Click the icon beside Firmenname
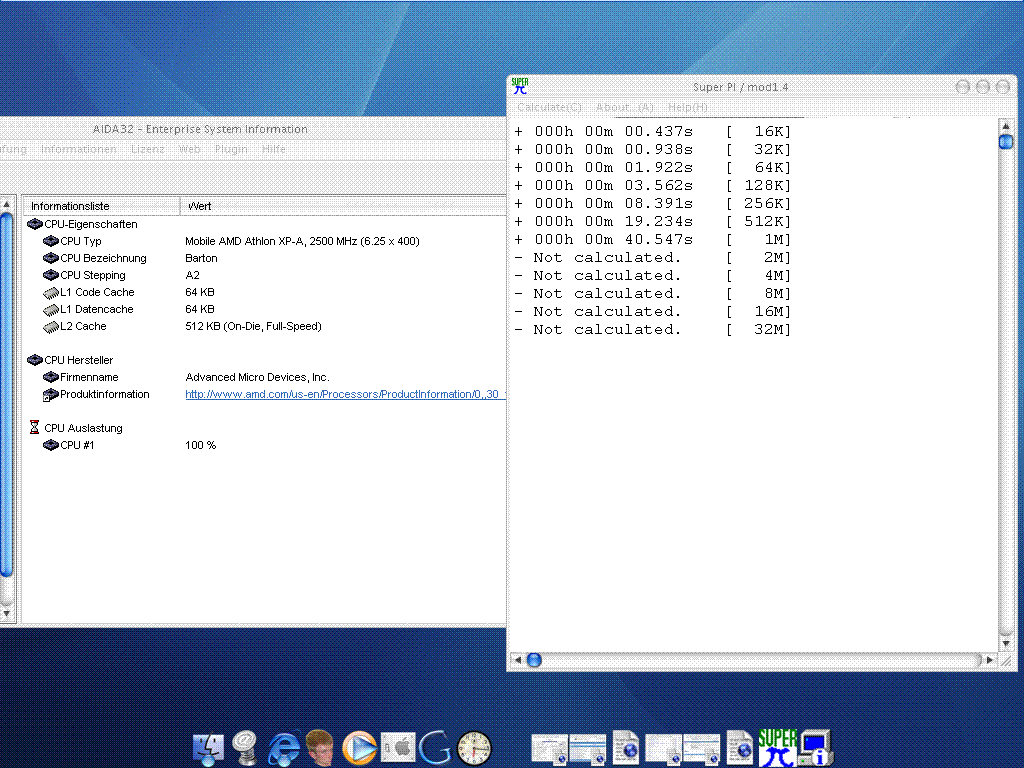Image resolution: width=1024 pixels, height=768 pixels. [x=50, y=377]
